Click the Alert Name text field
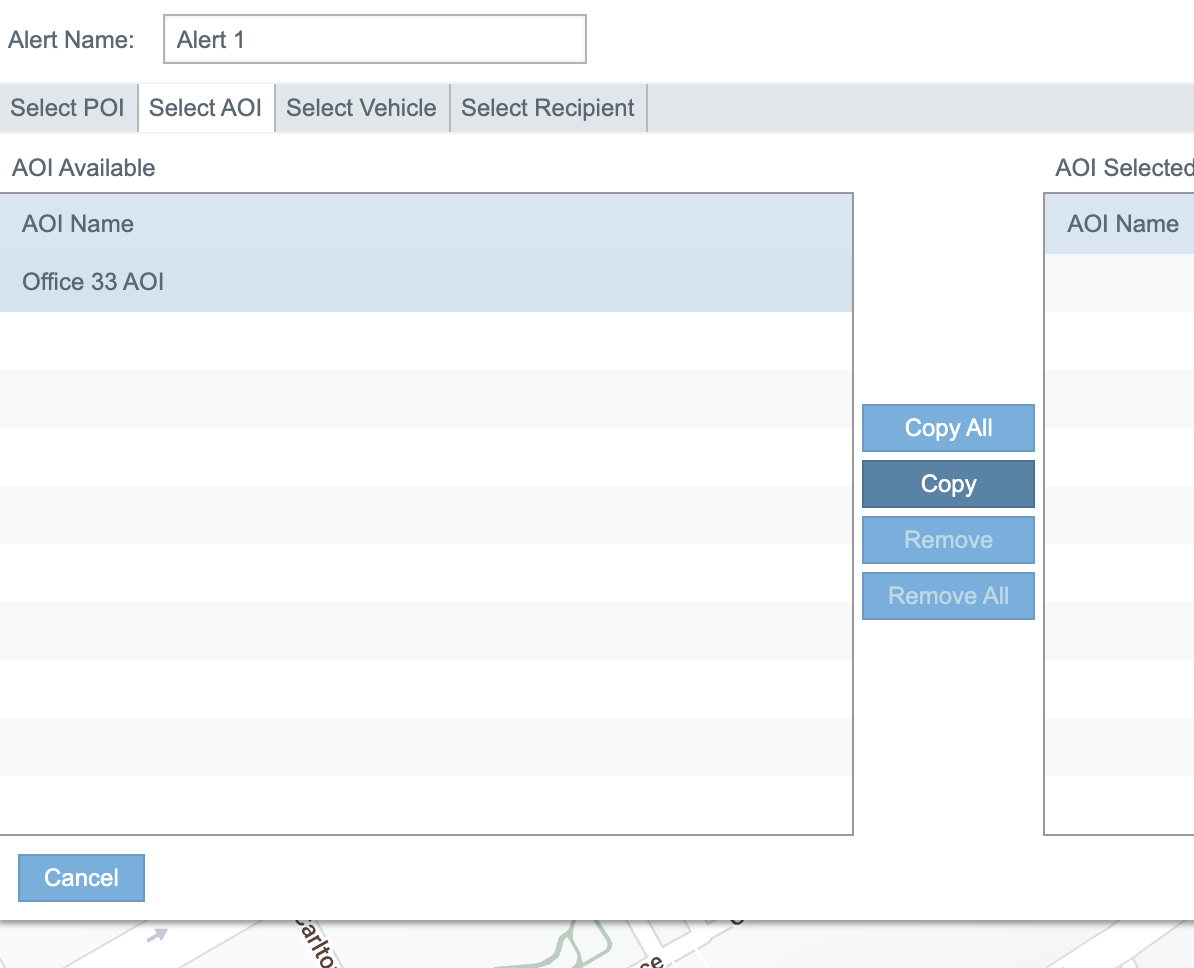The height and width of the screenshot is (968, 1194). pyautogui.click(x=374, y=40)
